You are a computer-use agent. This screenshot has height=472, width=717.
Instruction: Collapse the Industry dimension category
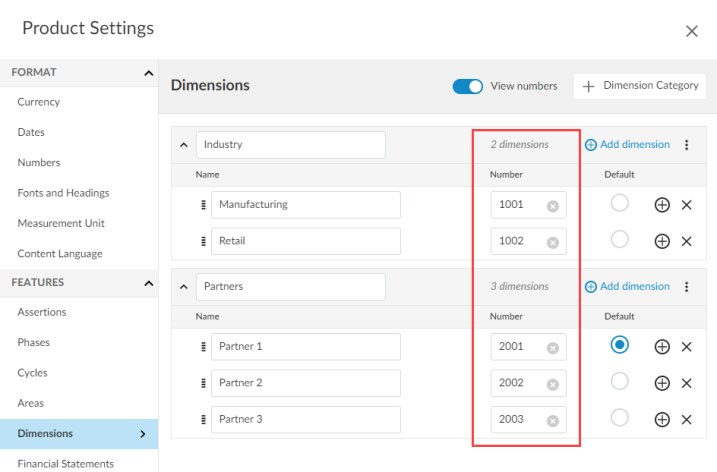pos(183,145)
